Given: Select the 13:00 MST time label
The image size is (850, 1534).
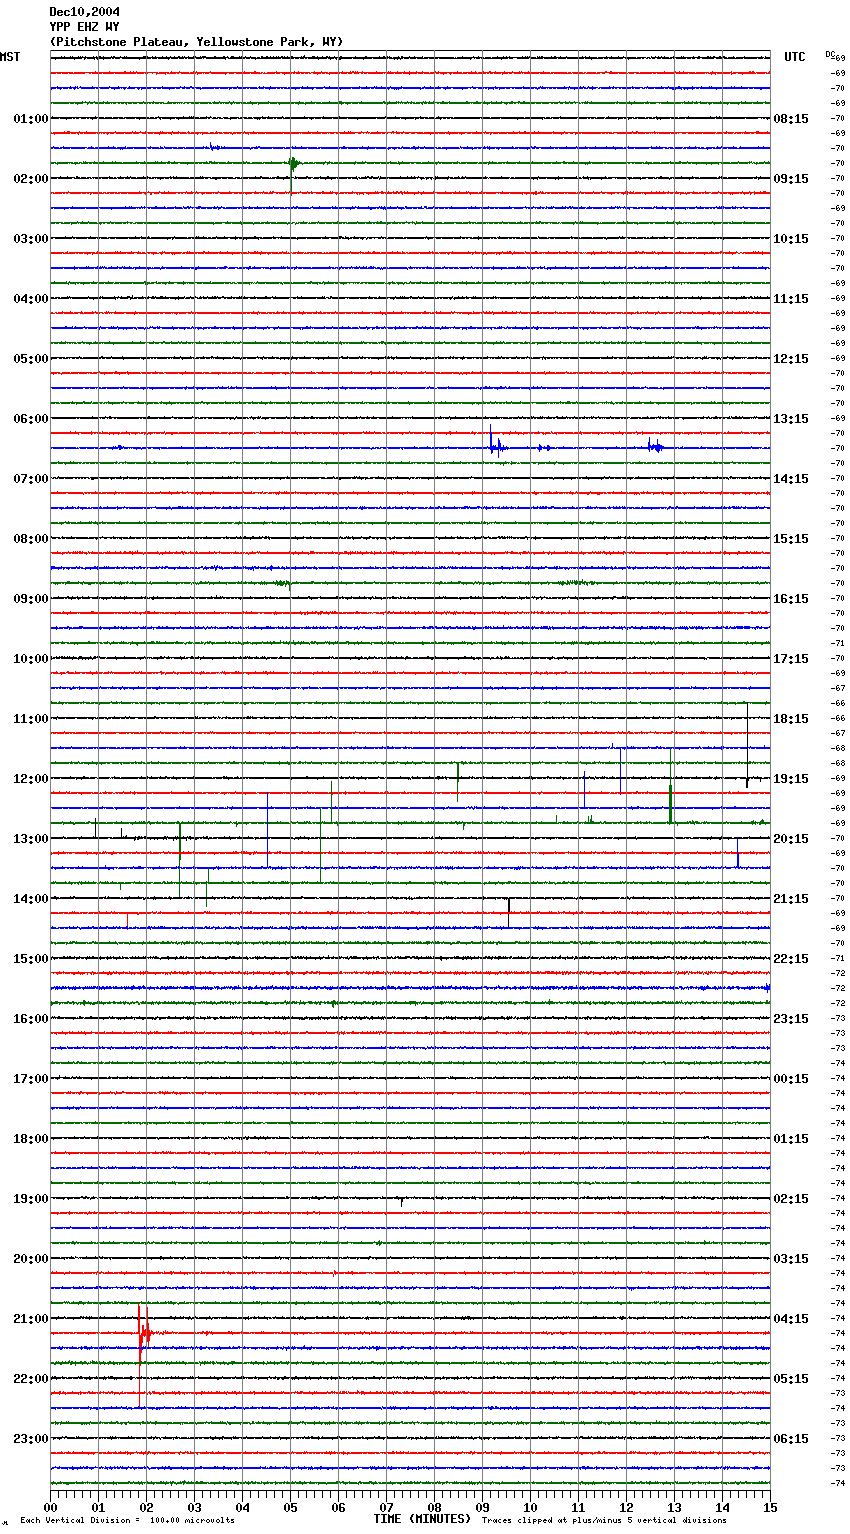Looking at the screenshot, I should (31, 839).
